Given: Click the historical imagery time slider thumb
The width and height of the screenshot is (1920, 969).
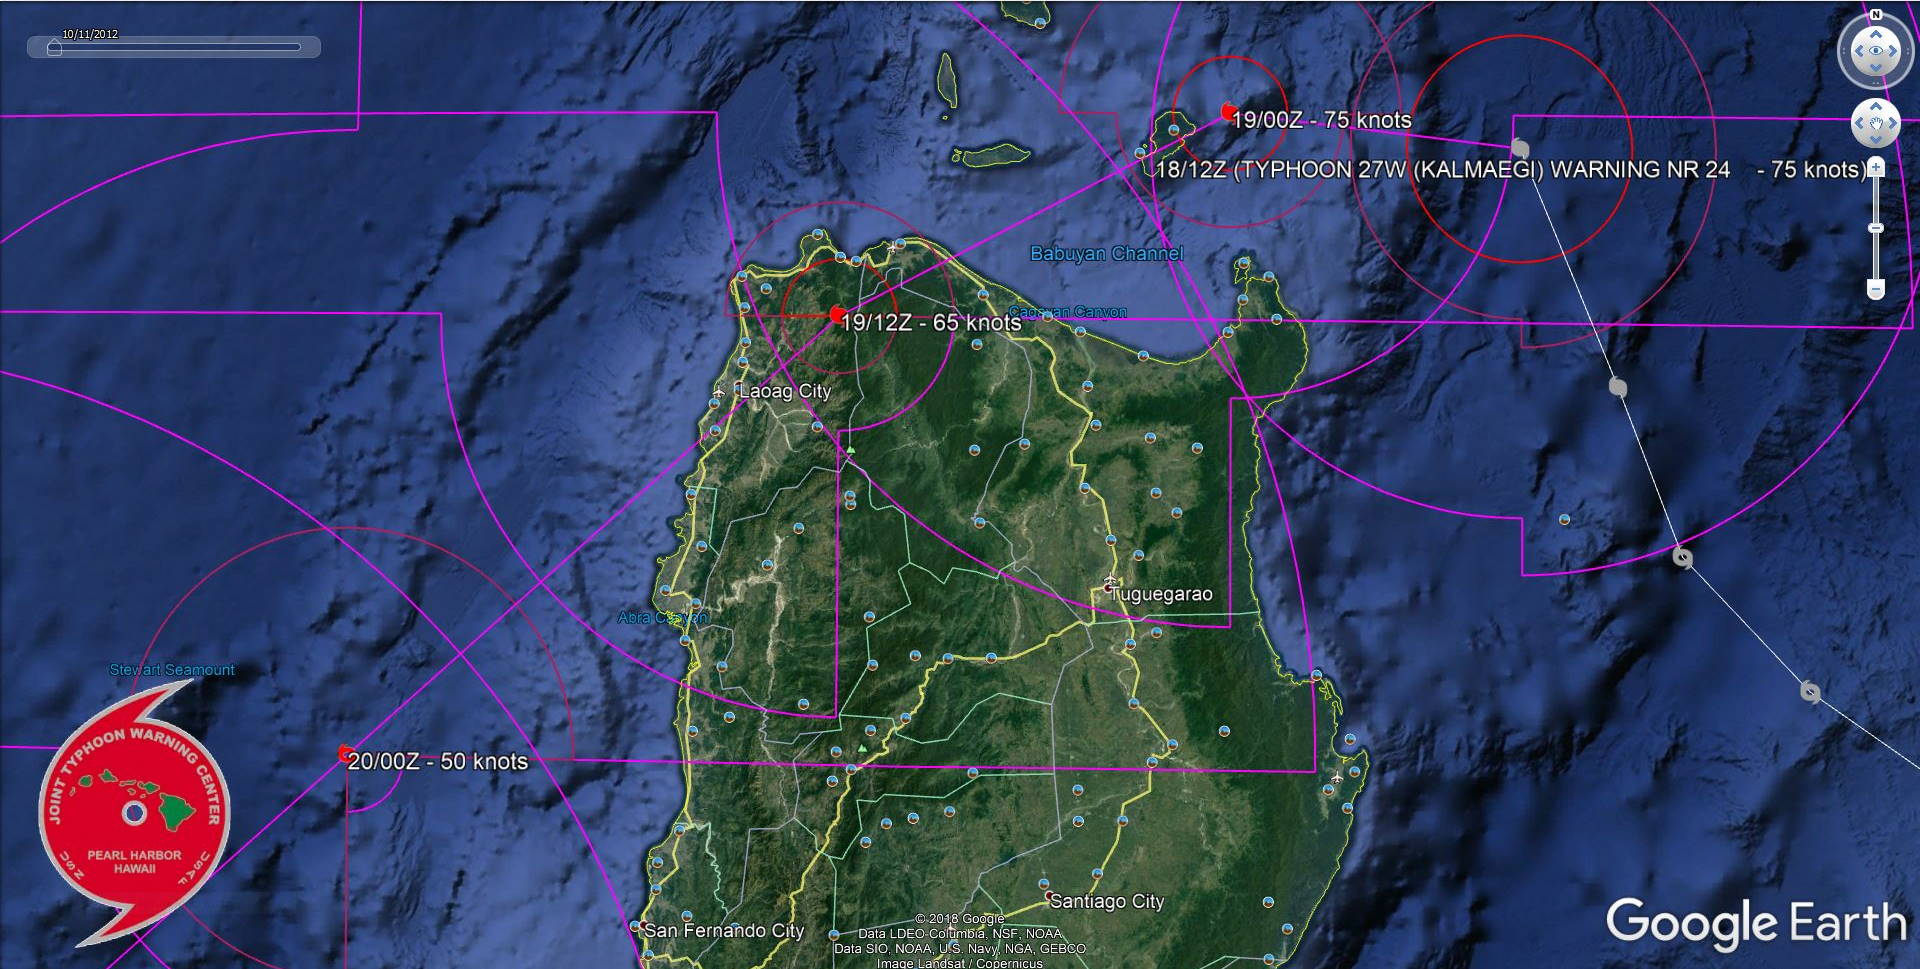Looking at the screenshot, I should coord(55,48).
